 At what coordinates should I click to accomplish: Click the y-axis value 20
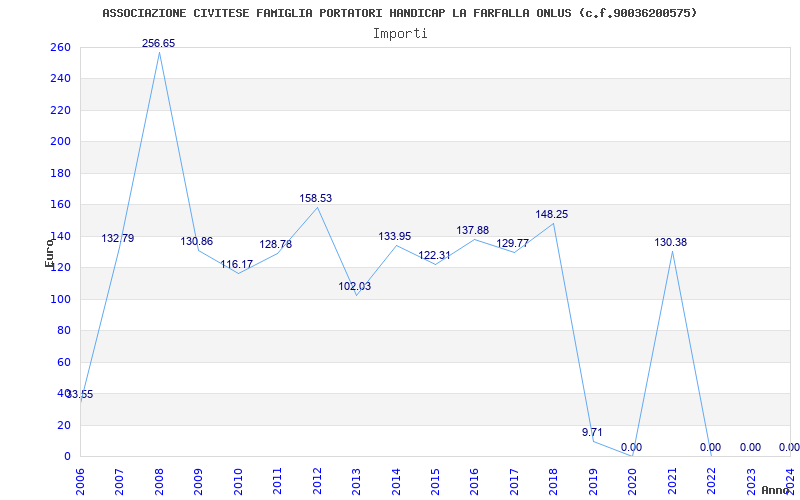(64, 425)
